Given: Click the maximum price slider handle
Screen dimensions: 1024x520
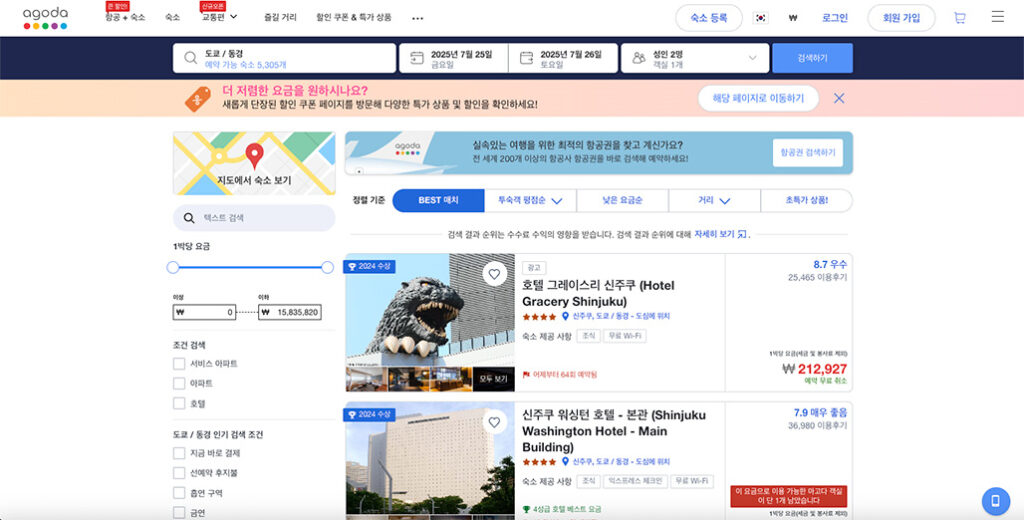Looking at the screenshot, I should pyautogui.click(x=328, y=267).
